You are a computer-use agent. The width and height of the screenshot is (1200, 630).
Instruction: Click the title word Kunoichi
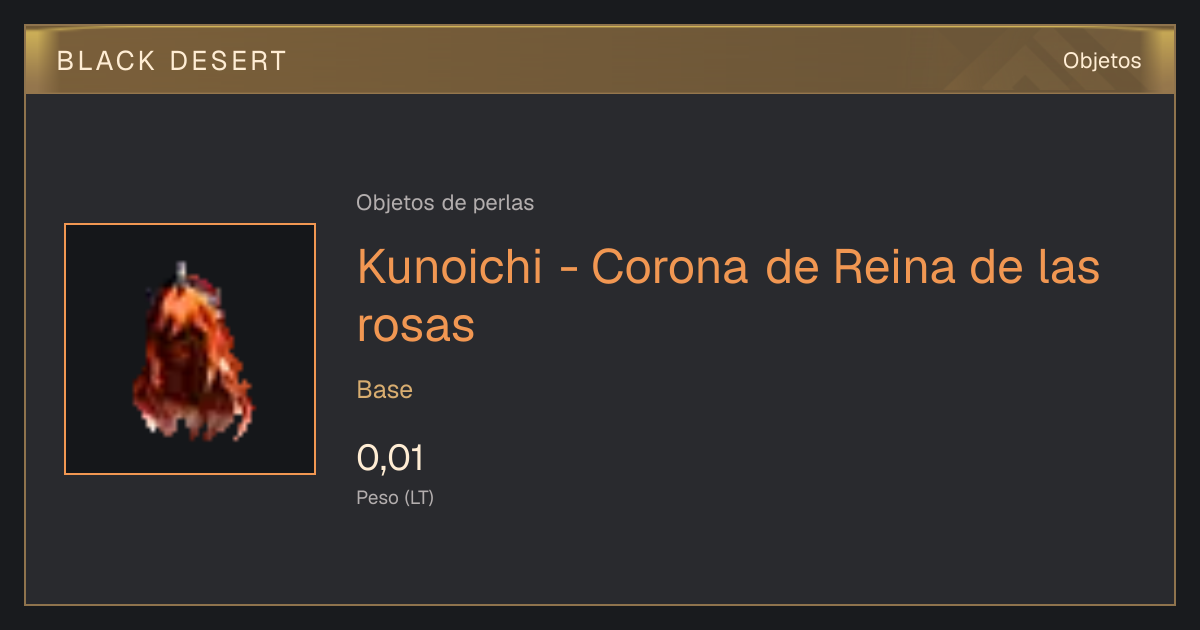point(450,268)
